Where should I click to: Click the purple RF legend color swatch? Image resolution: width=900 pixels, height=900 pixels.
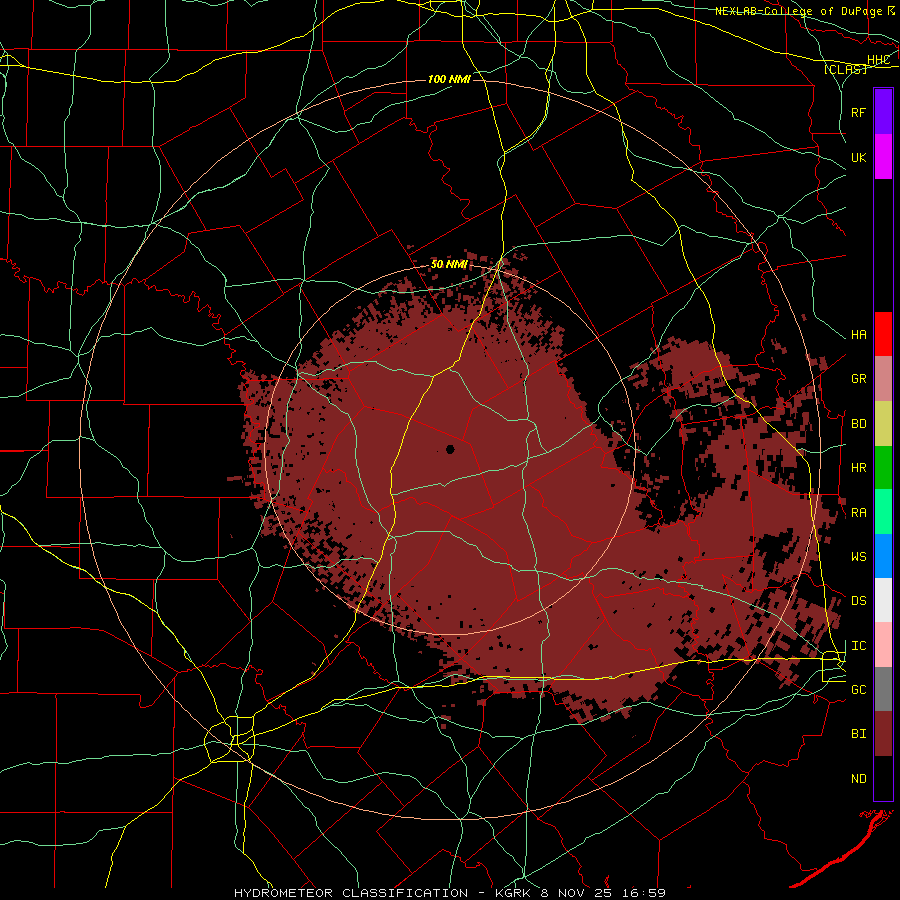click(x=883, y=112)
